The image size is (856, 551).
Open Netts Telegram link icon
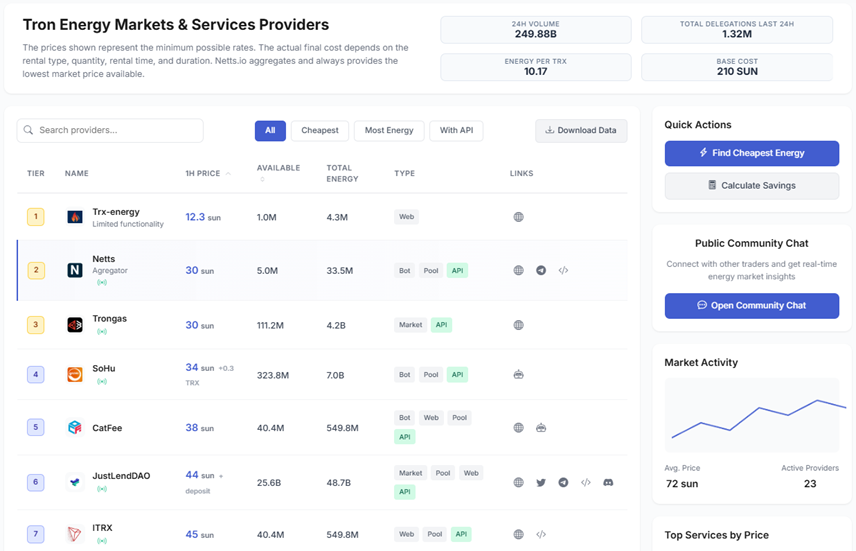pos(541,270)
